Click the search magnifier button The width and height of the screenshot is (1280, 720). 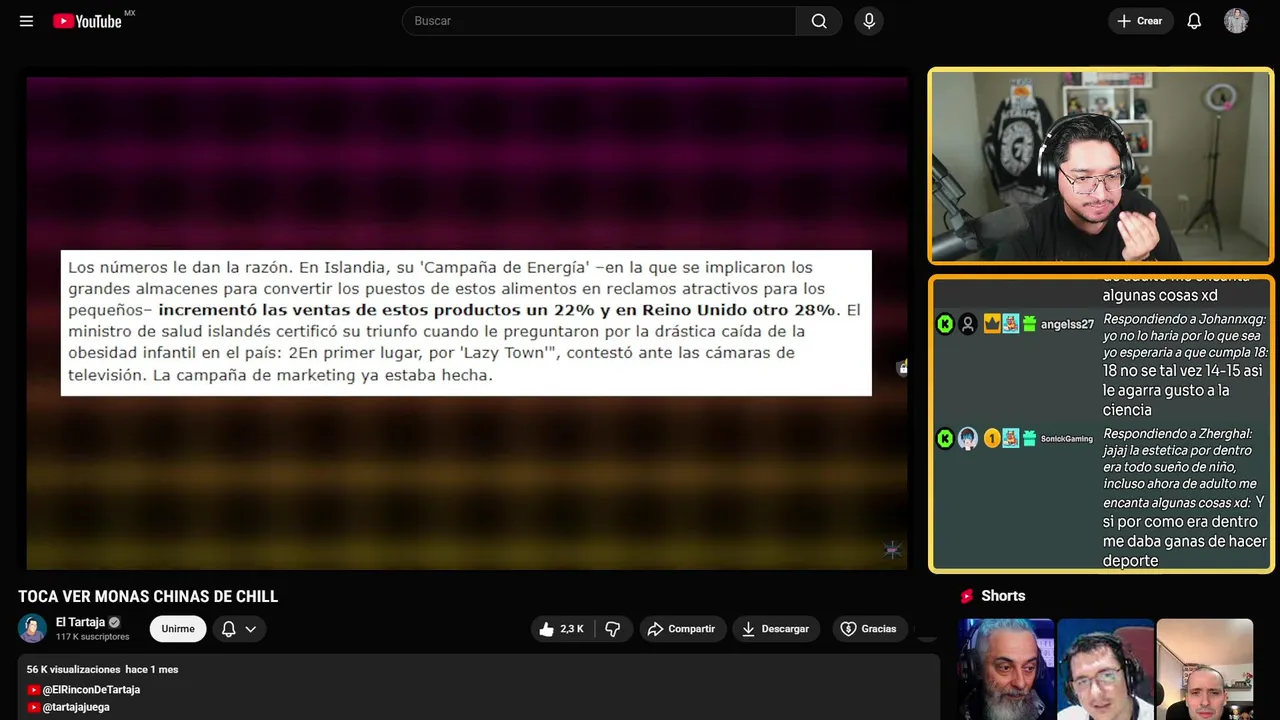[x=819, y=21]
